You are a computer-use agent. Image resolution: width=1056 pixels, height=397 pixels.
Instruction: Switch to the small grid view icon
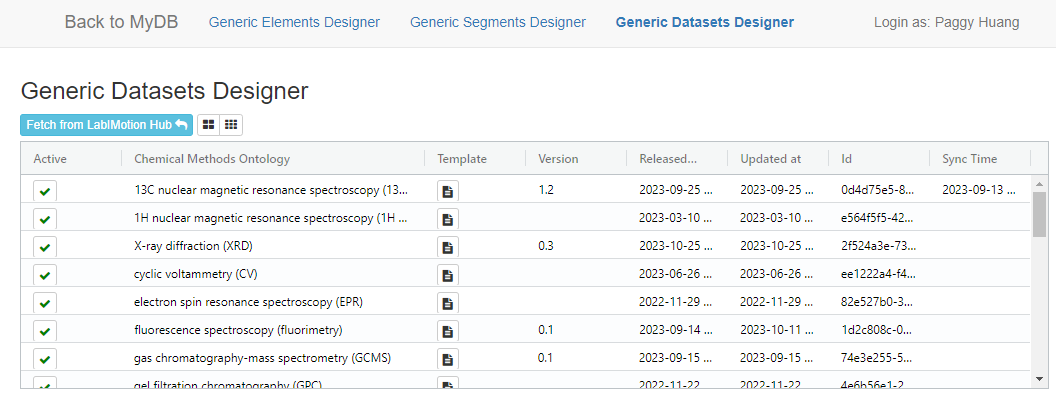pos(231,125)
